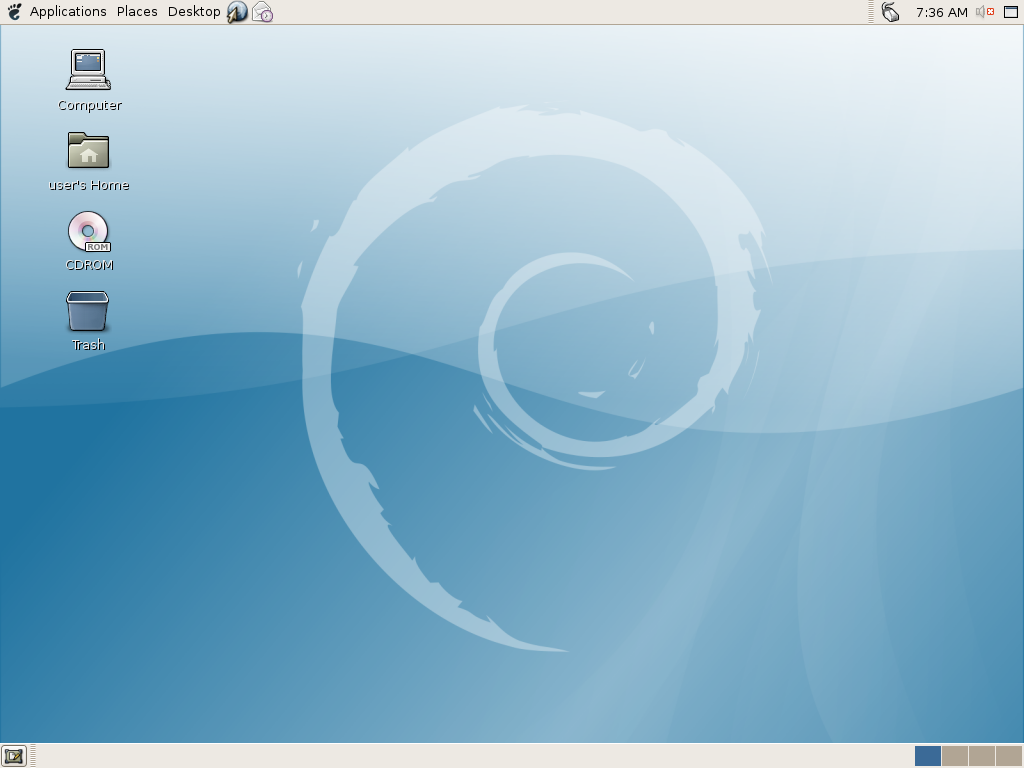Switch to the fourth workspace

point(1008,756)
